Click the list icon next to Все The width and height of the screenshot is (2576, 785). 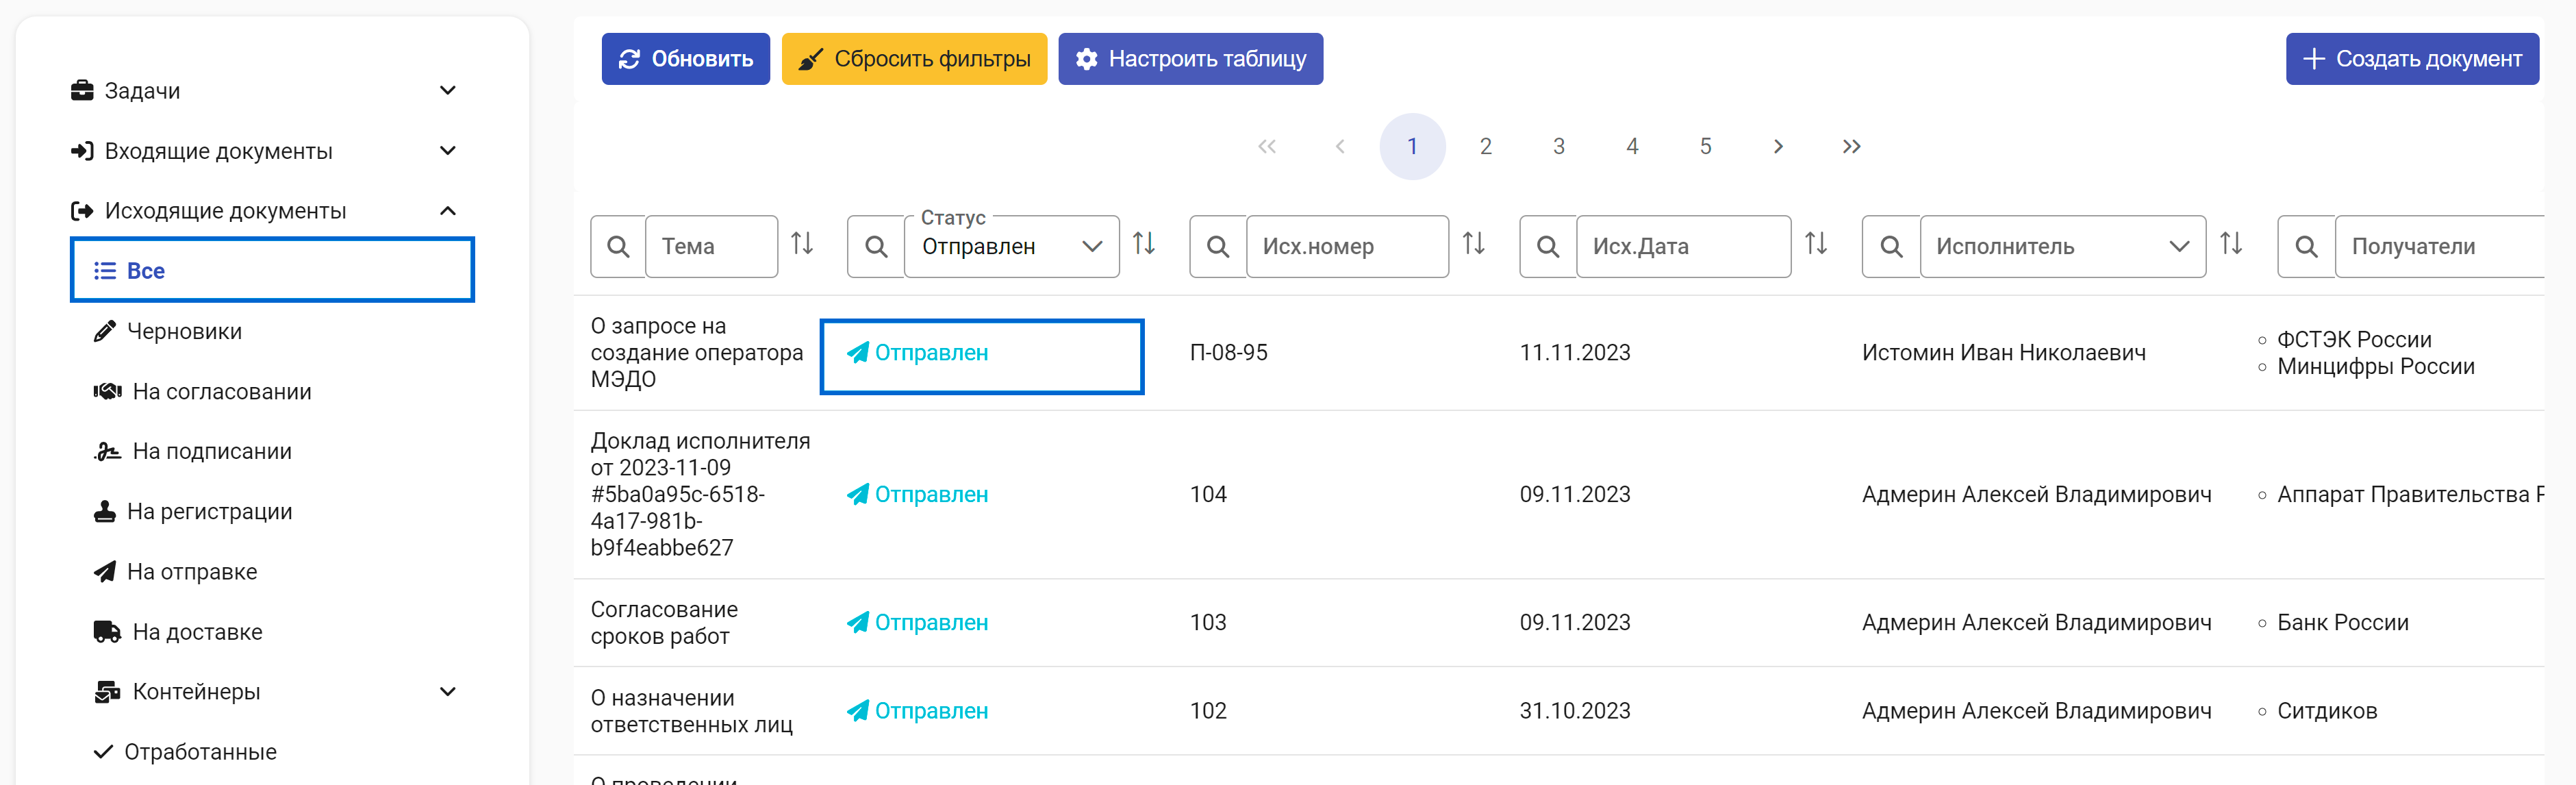click(105, 271)
